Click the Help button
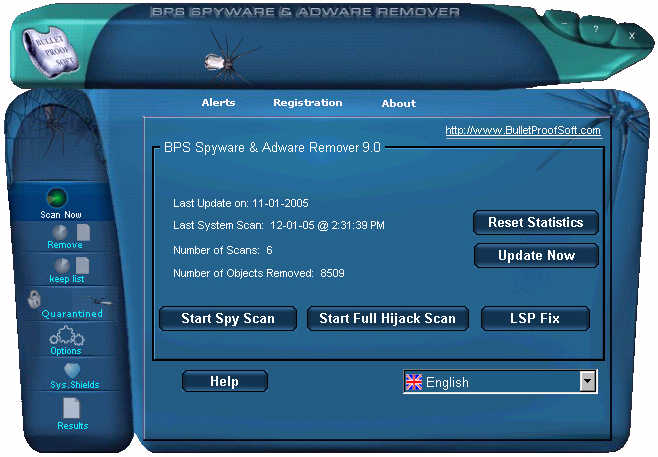Image resolution: width=658 pixels, height=457 pixels. [225, 381]
